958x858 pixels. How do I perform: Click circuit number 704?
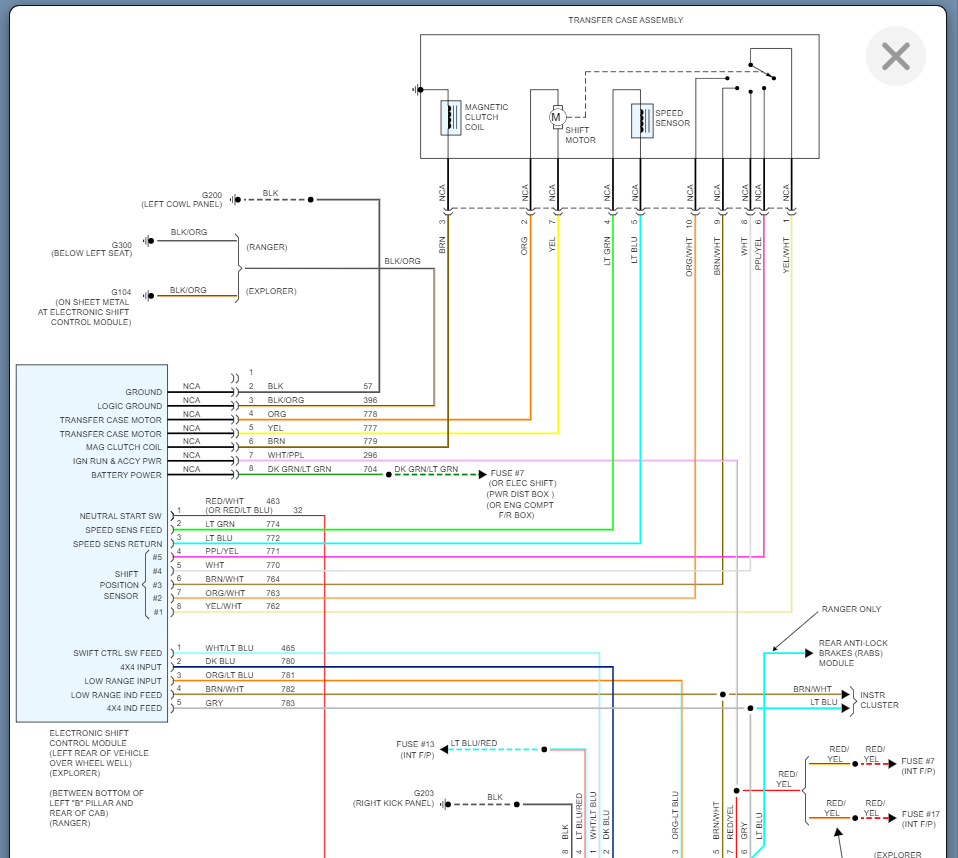pyautogui.click(x=370, y=469)
